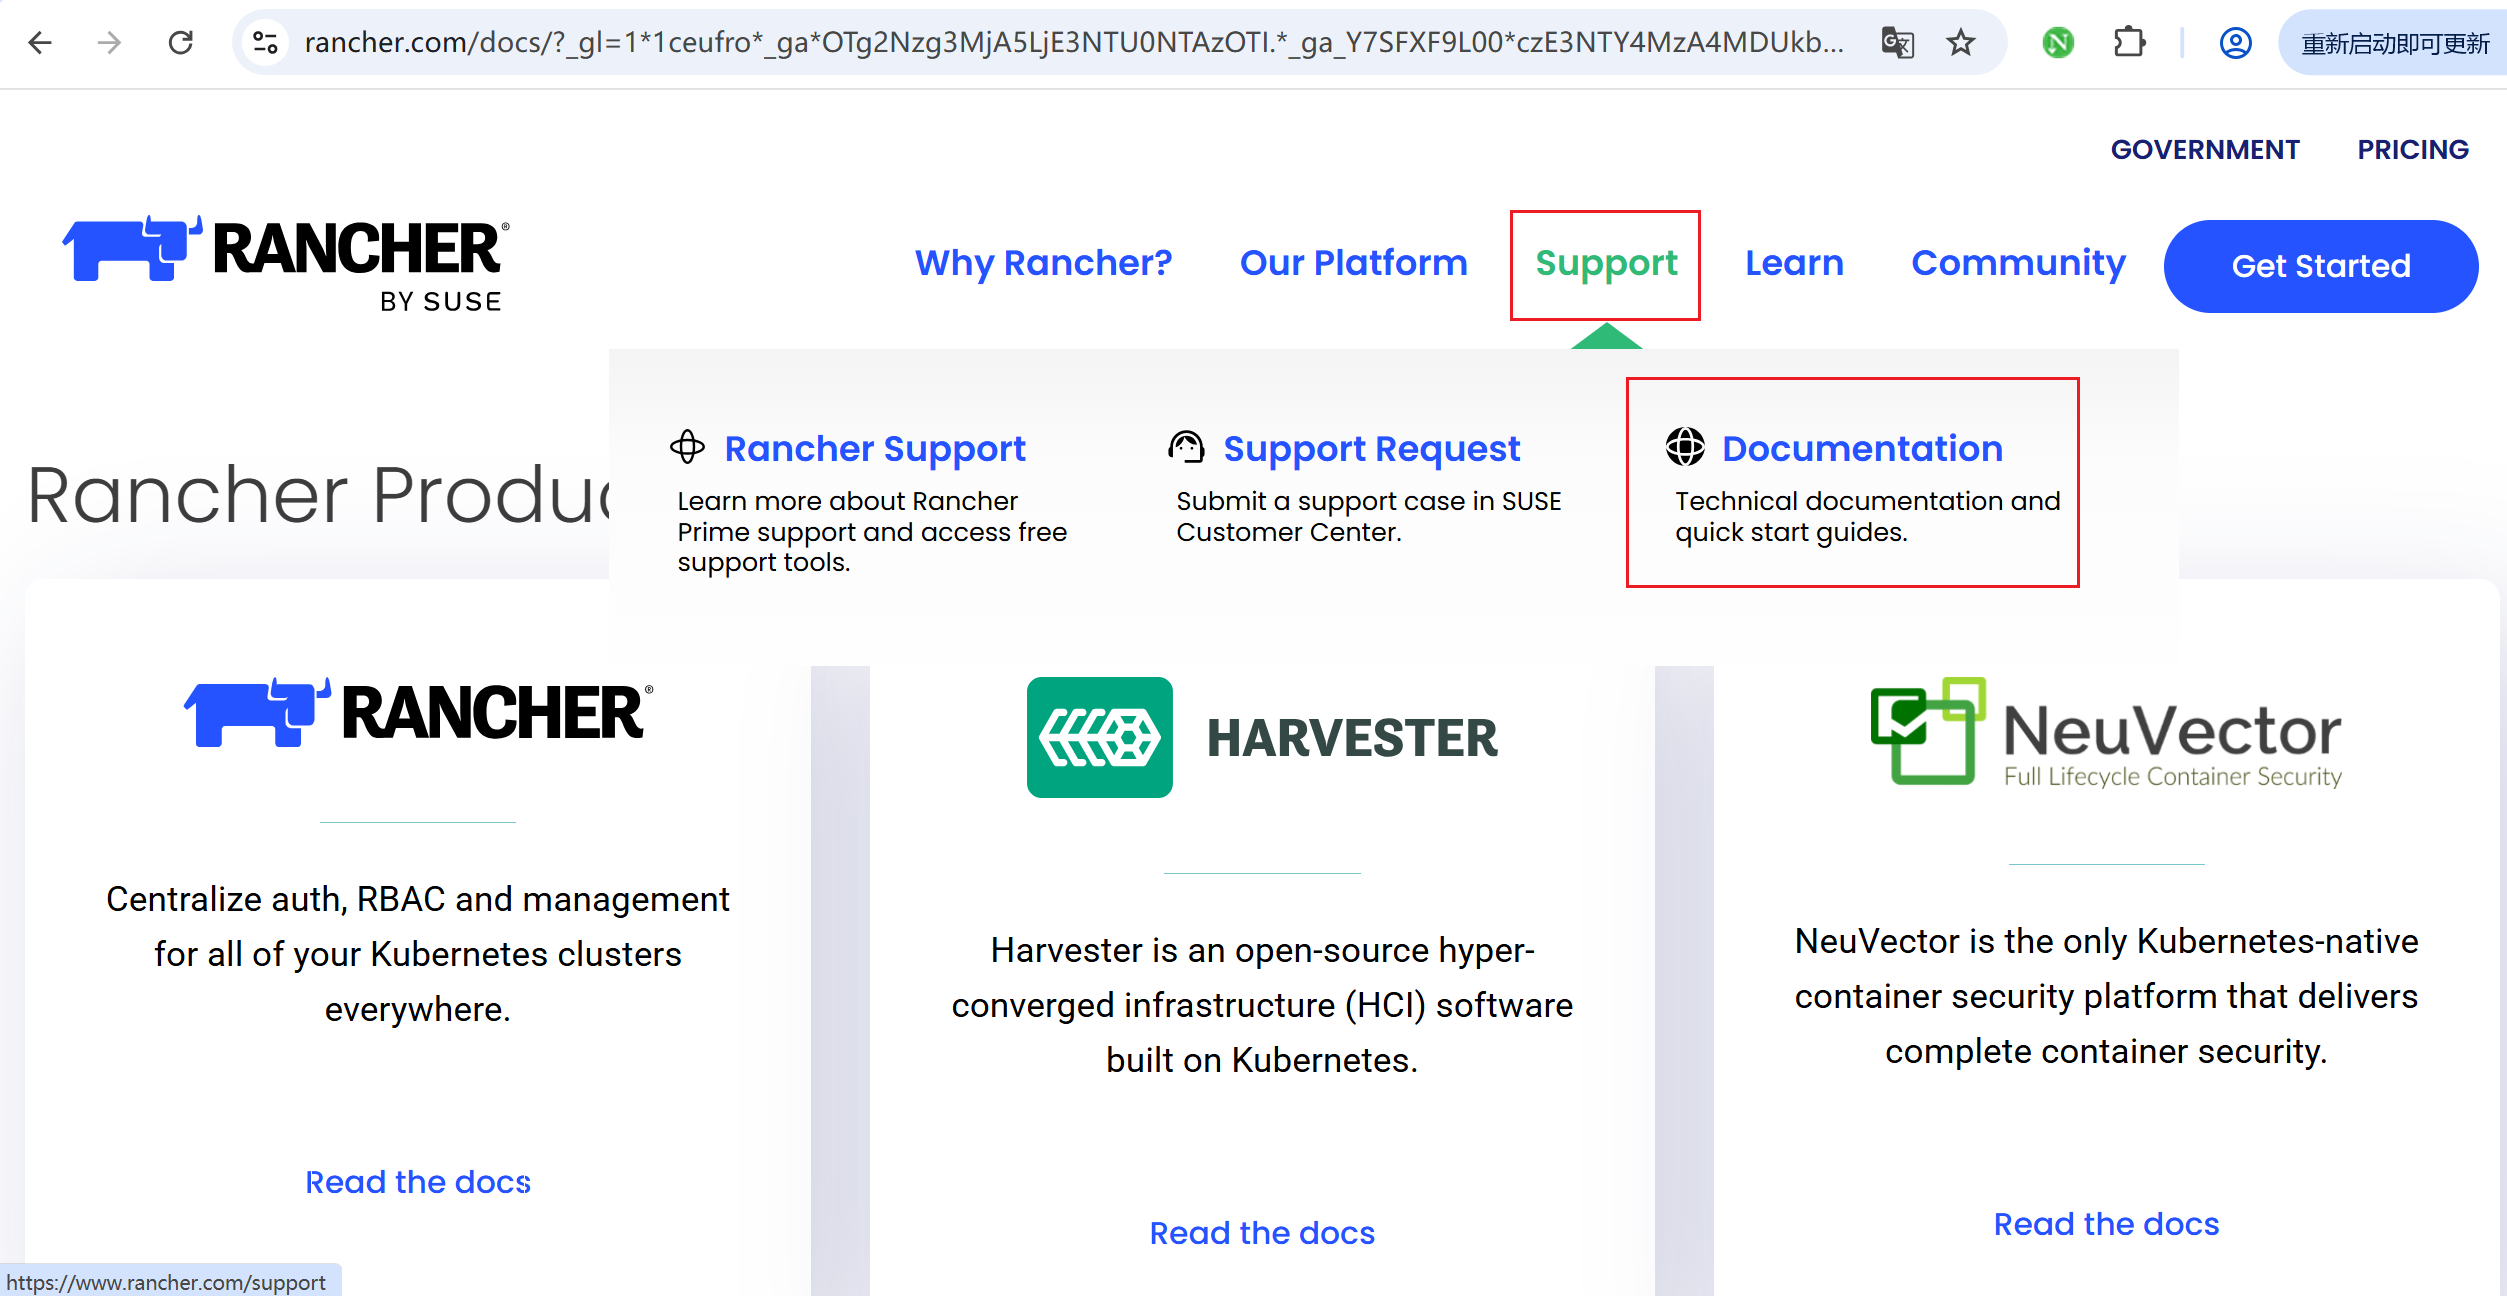The width and height of the screenshot is (2507, 1296).
Task: Click the Rancher product card logo
Action: click(419, 712)
